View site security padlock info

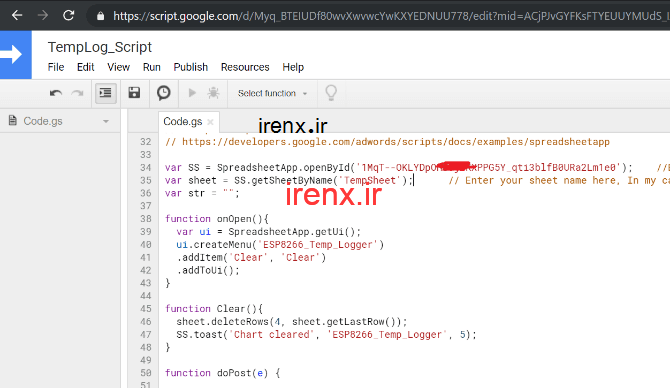coord(100,16)
